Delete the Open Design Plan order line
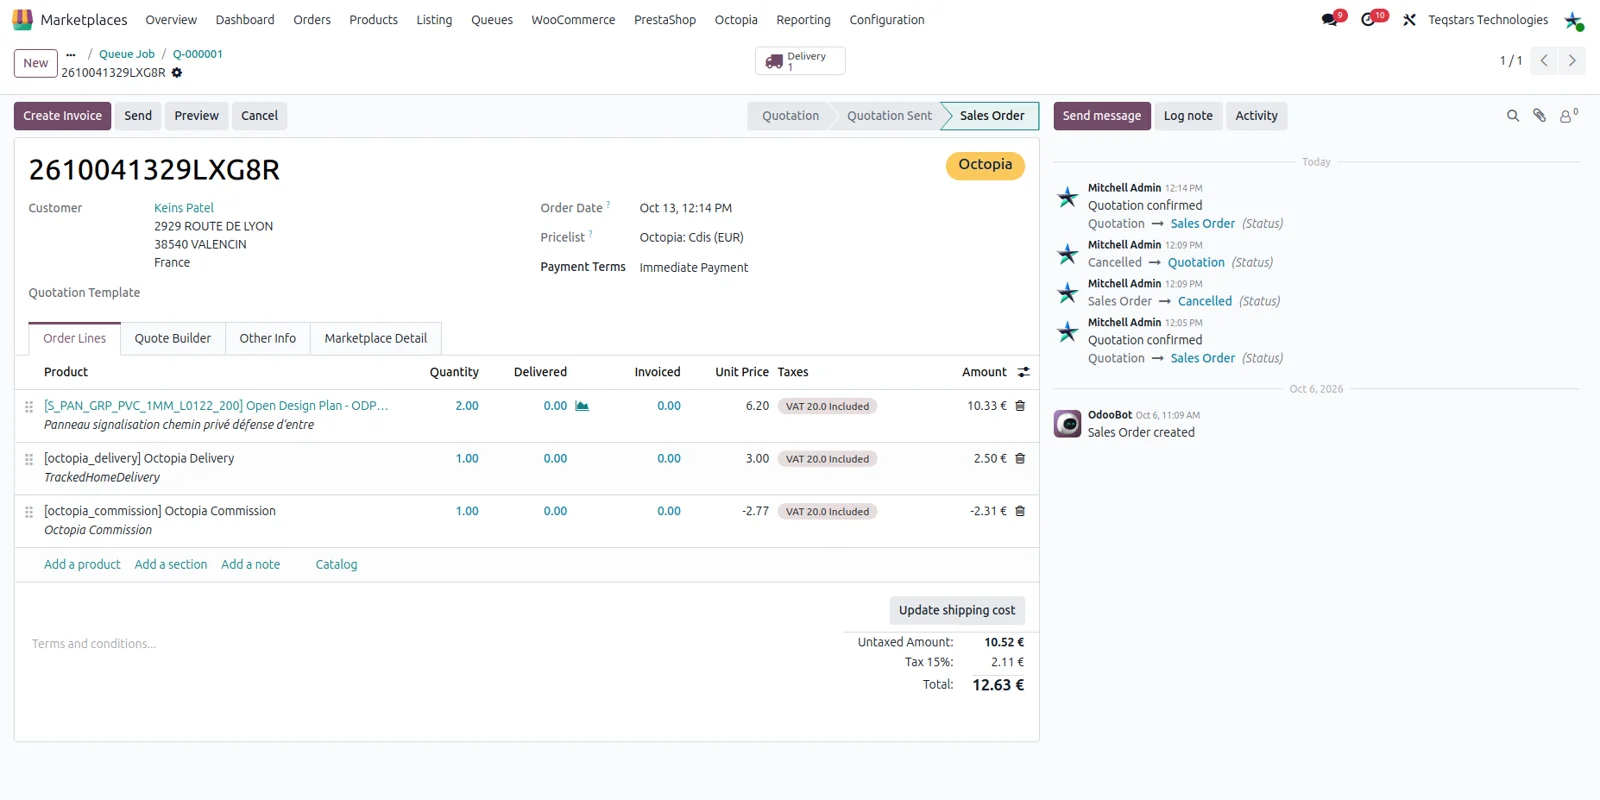 [x=1020, y=406]
